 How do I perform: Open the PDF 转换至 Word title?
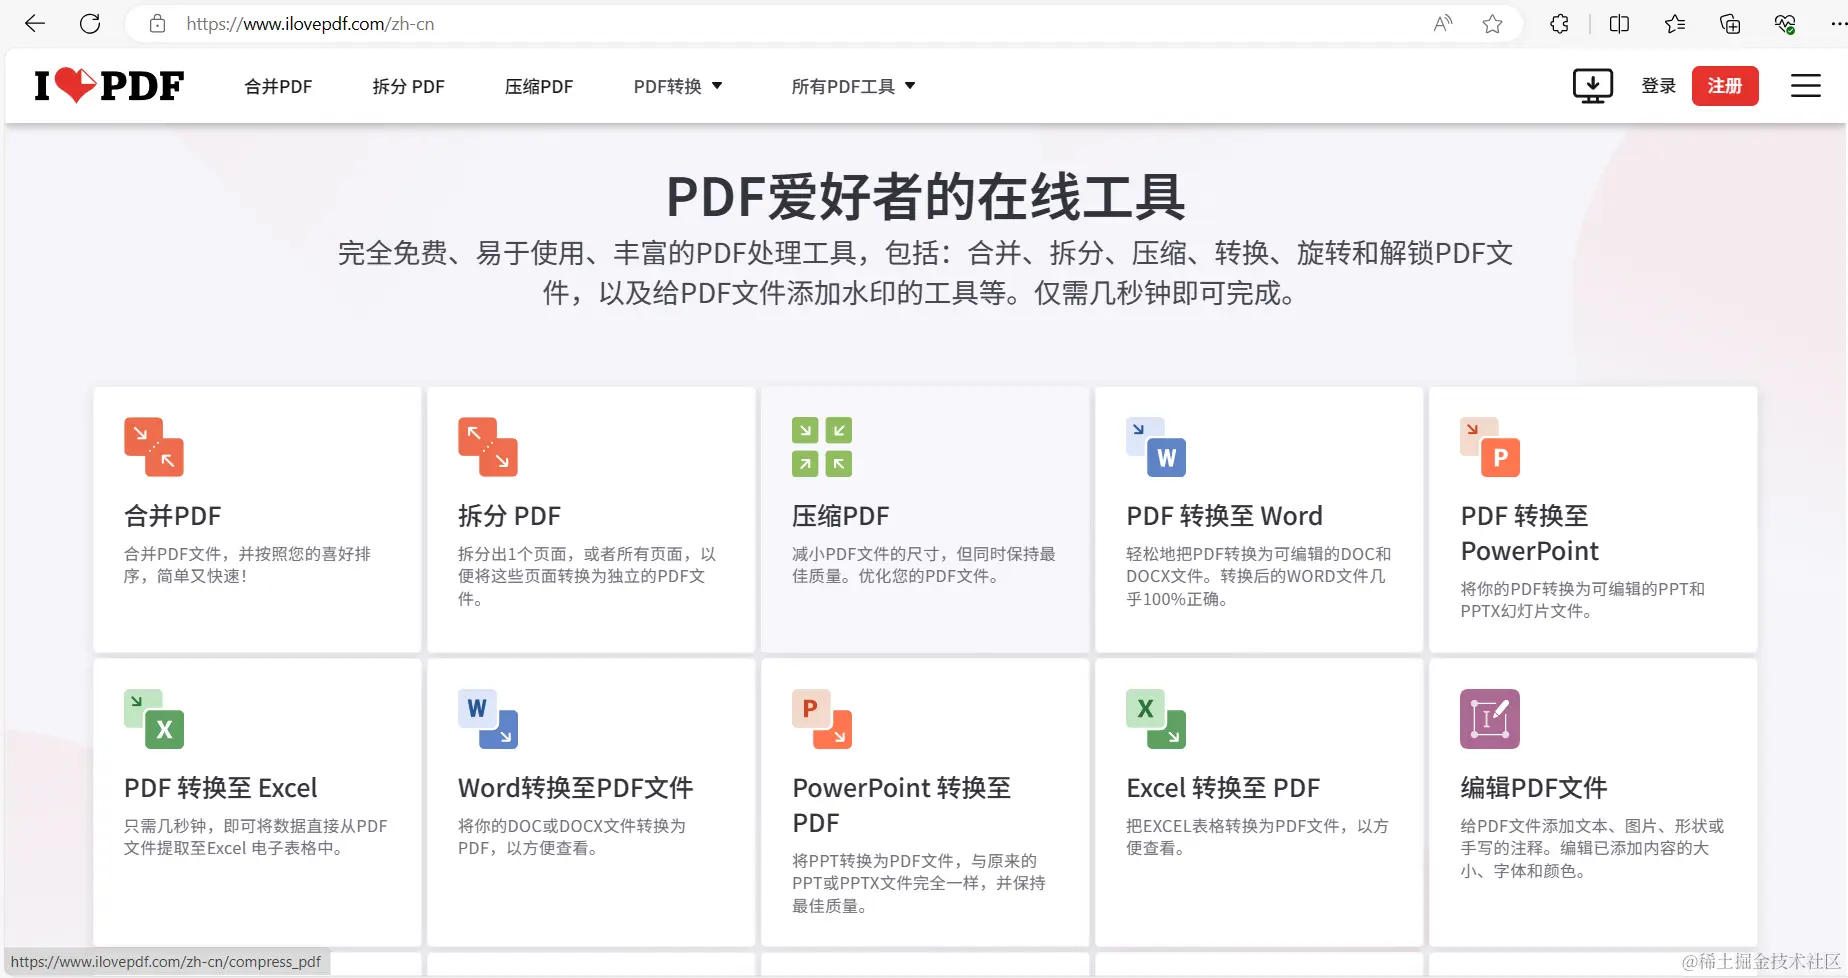tap(1224, 516)
